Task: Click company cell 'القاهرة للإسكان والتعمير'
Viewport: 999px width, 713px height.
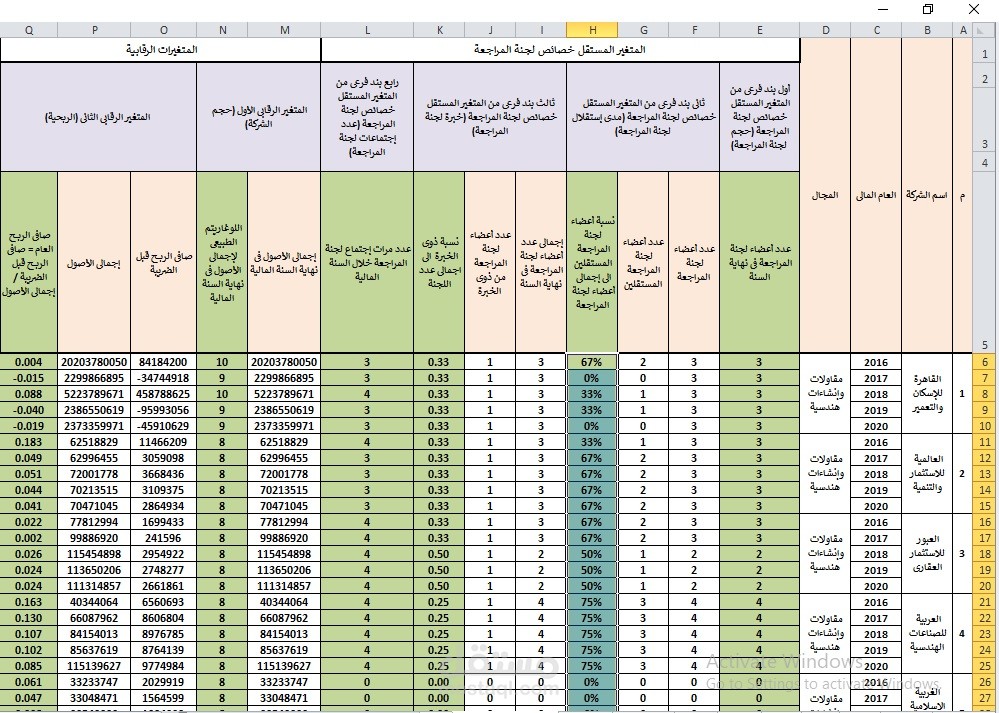Action: pyautogui.click(x=927, y=394)
